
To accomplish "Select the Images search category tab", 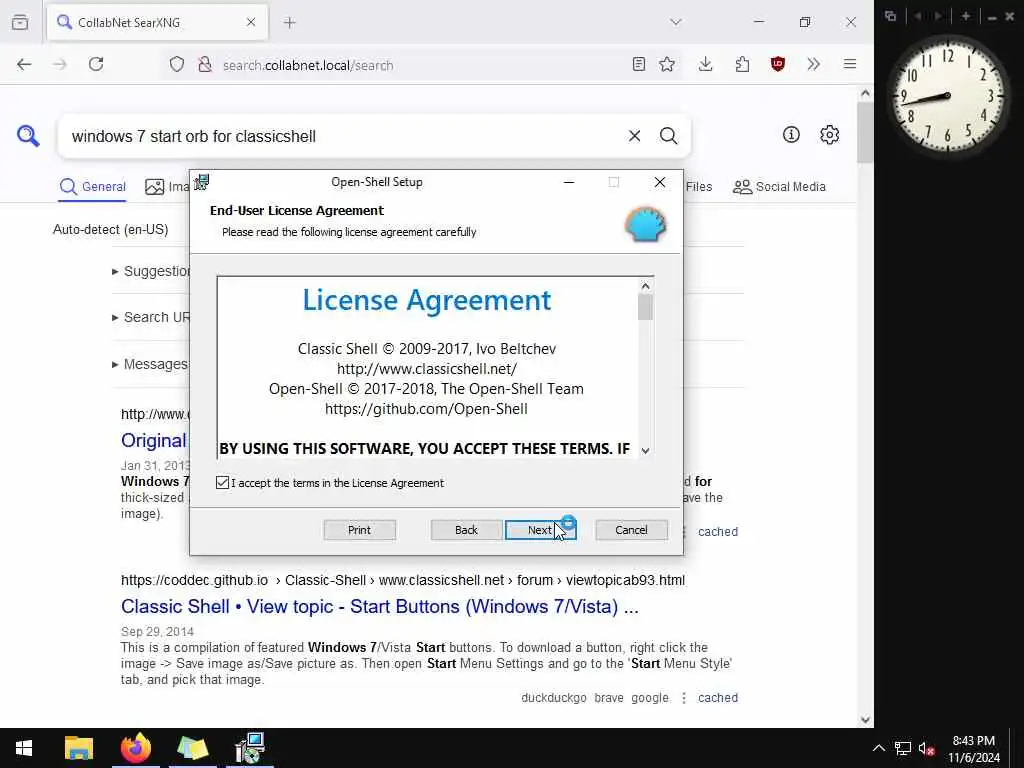I will coord(167,187).
